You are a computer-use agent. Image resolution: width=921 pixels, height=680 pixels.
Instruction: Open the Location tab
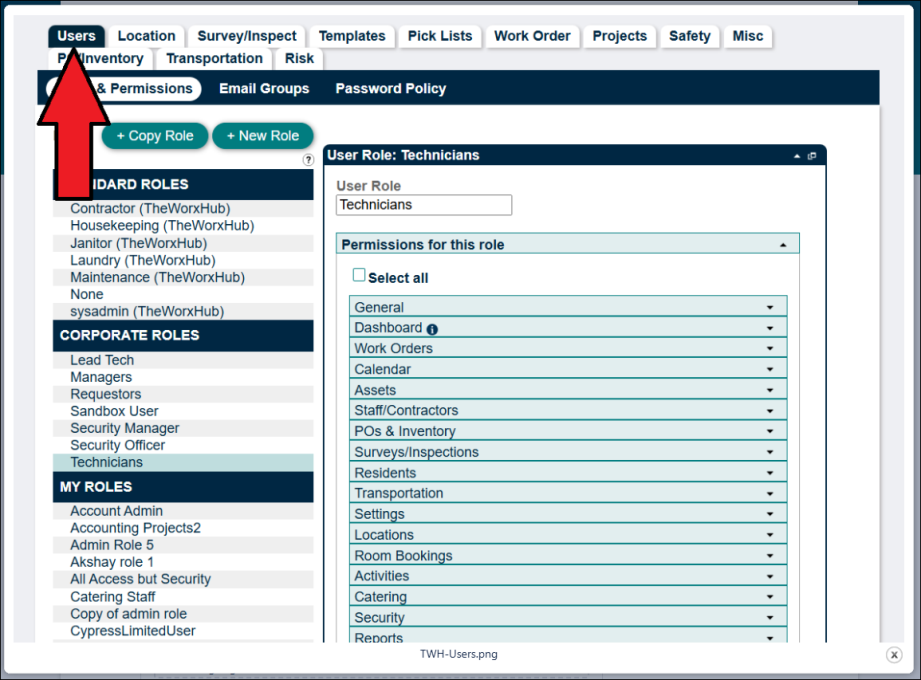pos(146,36)
